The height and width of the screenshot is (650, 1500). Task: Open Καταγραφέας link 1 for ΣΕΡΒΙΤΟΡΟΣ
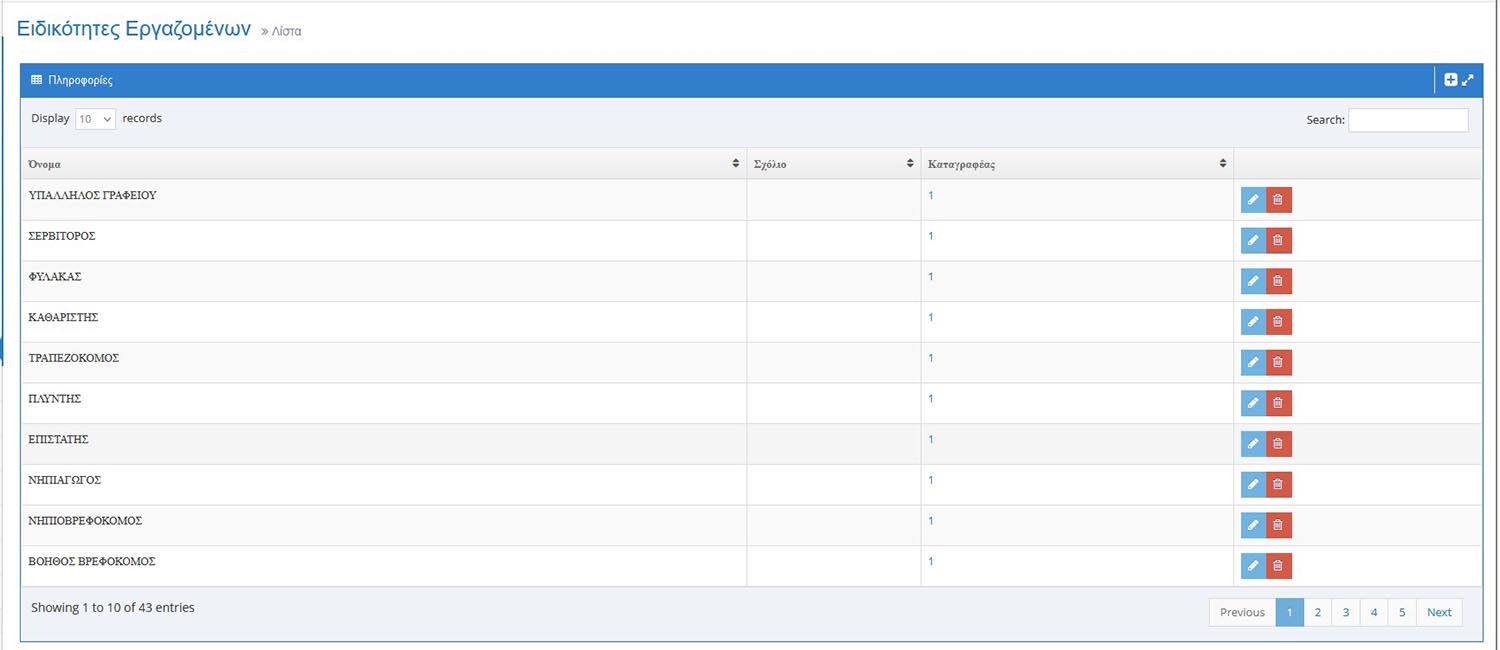point(931,236)
